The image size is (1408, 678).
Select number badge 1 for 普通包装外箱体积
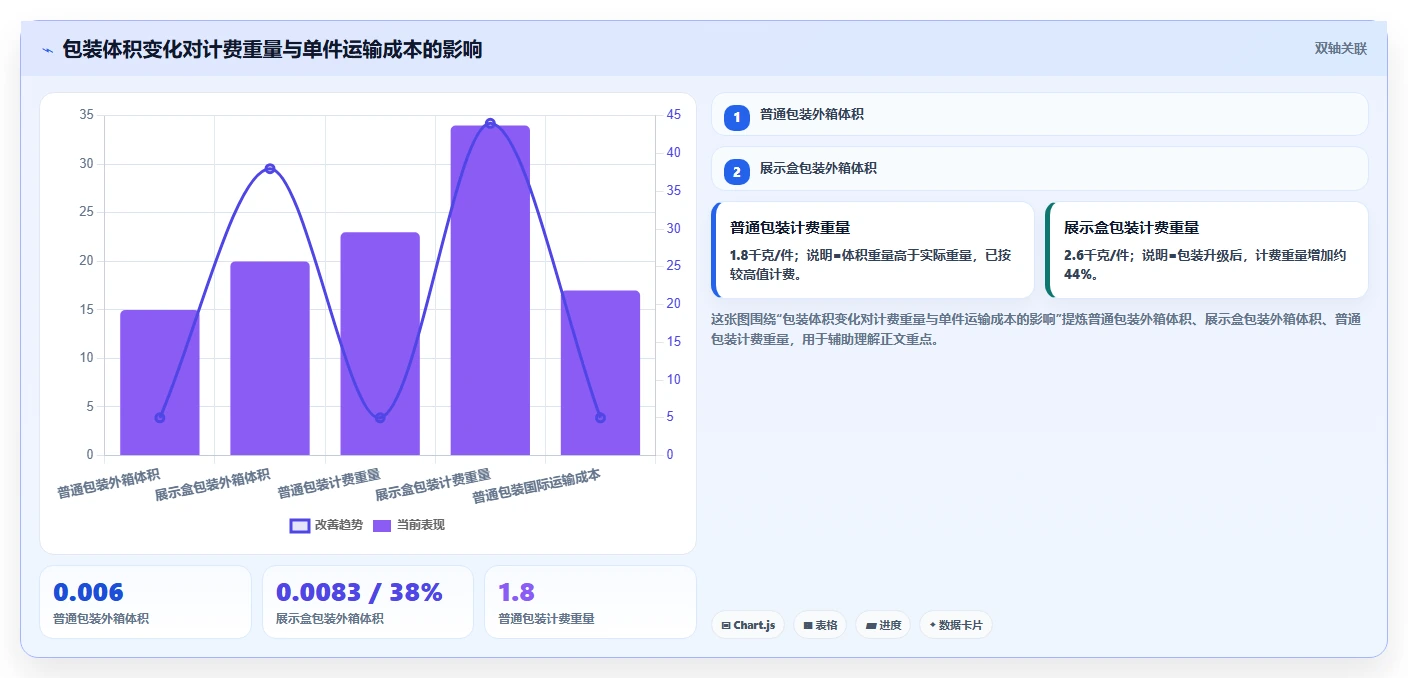pos(737,117)
